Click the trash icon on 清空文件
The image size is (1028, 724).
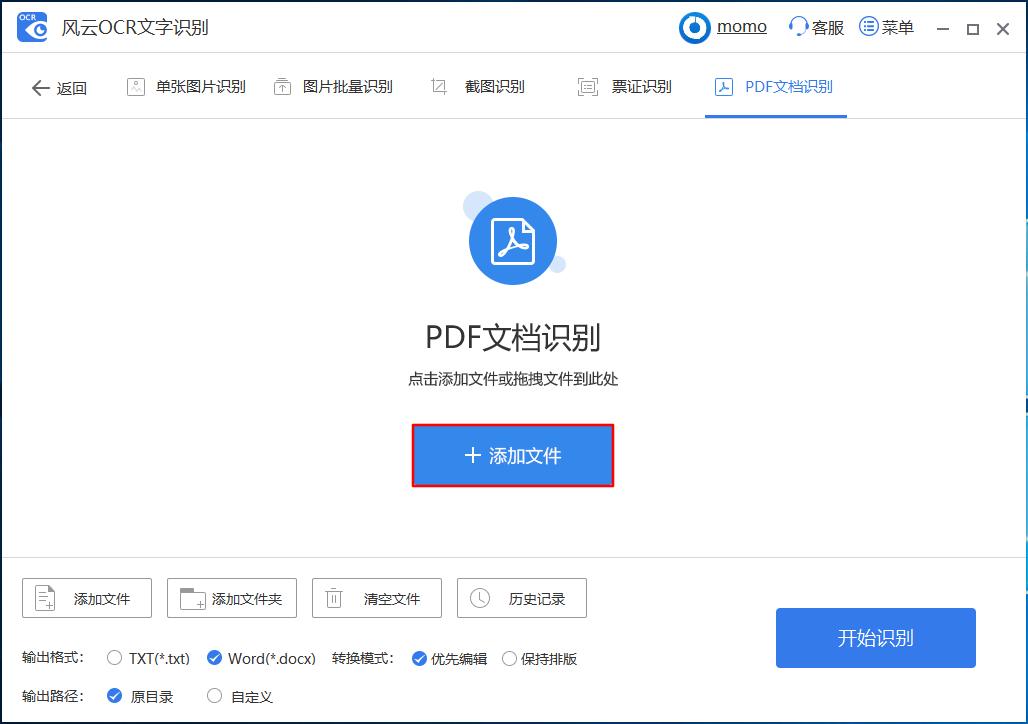(333, 598)
